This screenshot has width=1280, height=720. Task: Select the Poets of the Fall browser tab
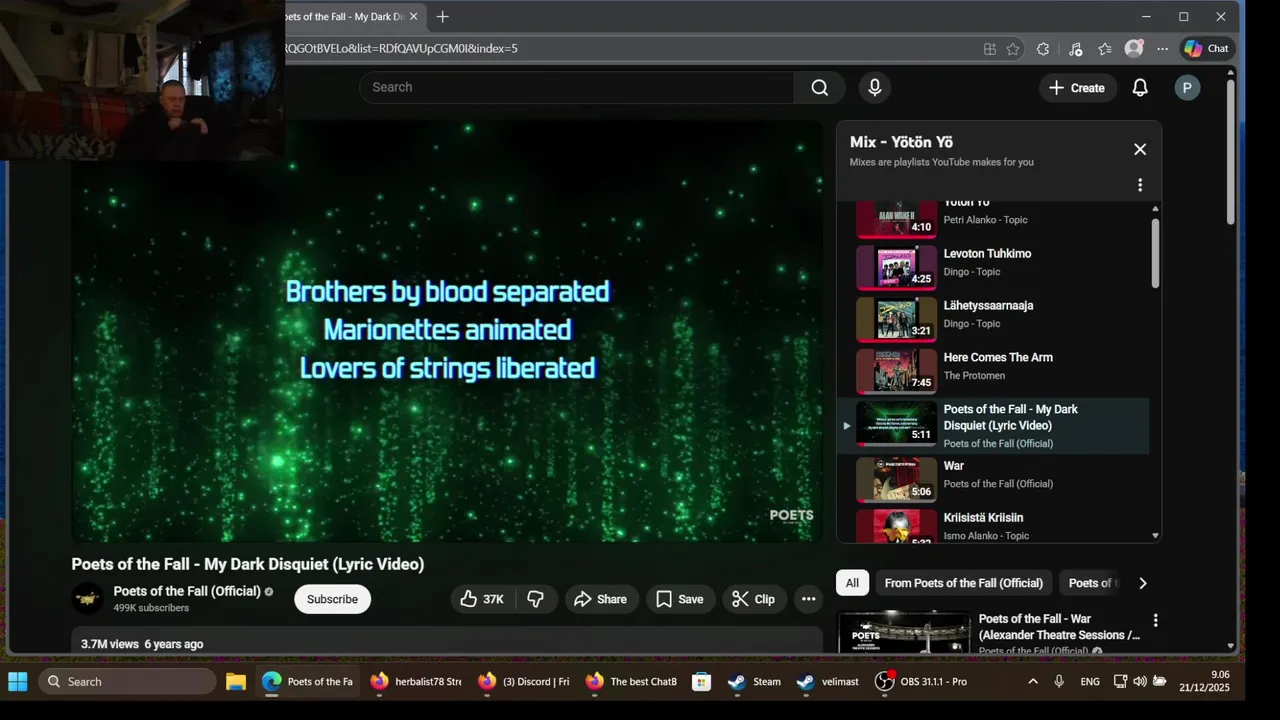(345, 16)
